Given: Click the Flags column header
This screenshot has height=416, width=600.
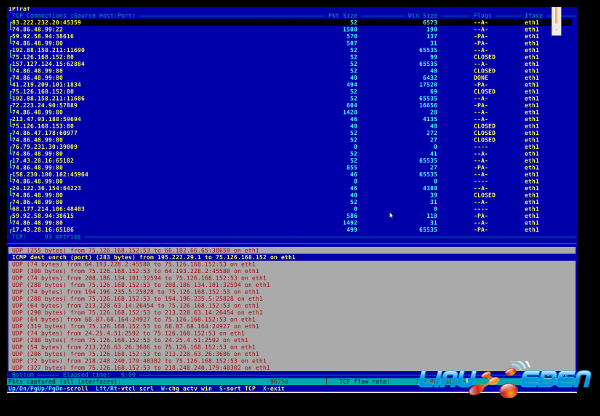Looking at the screenshot, I should pyautogui.click(x=483, y=16).
